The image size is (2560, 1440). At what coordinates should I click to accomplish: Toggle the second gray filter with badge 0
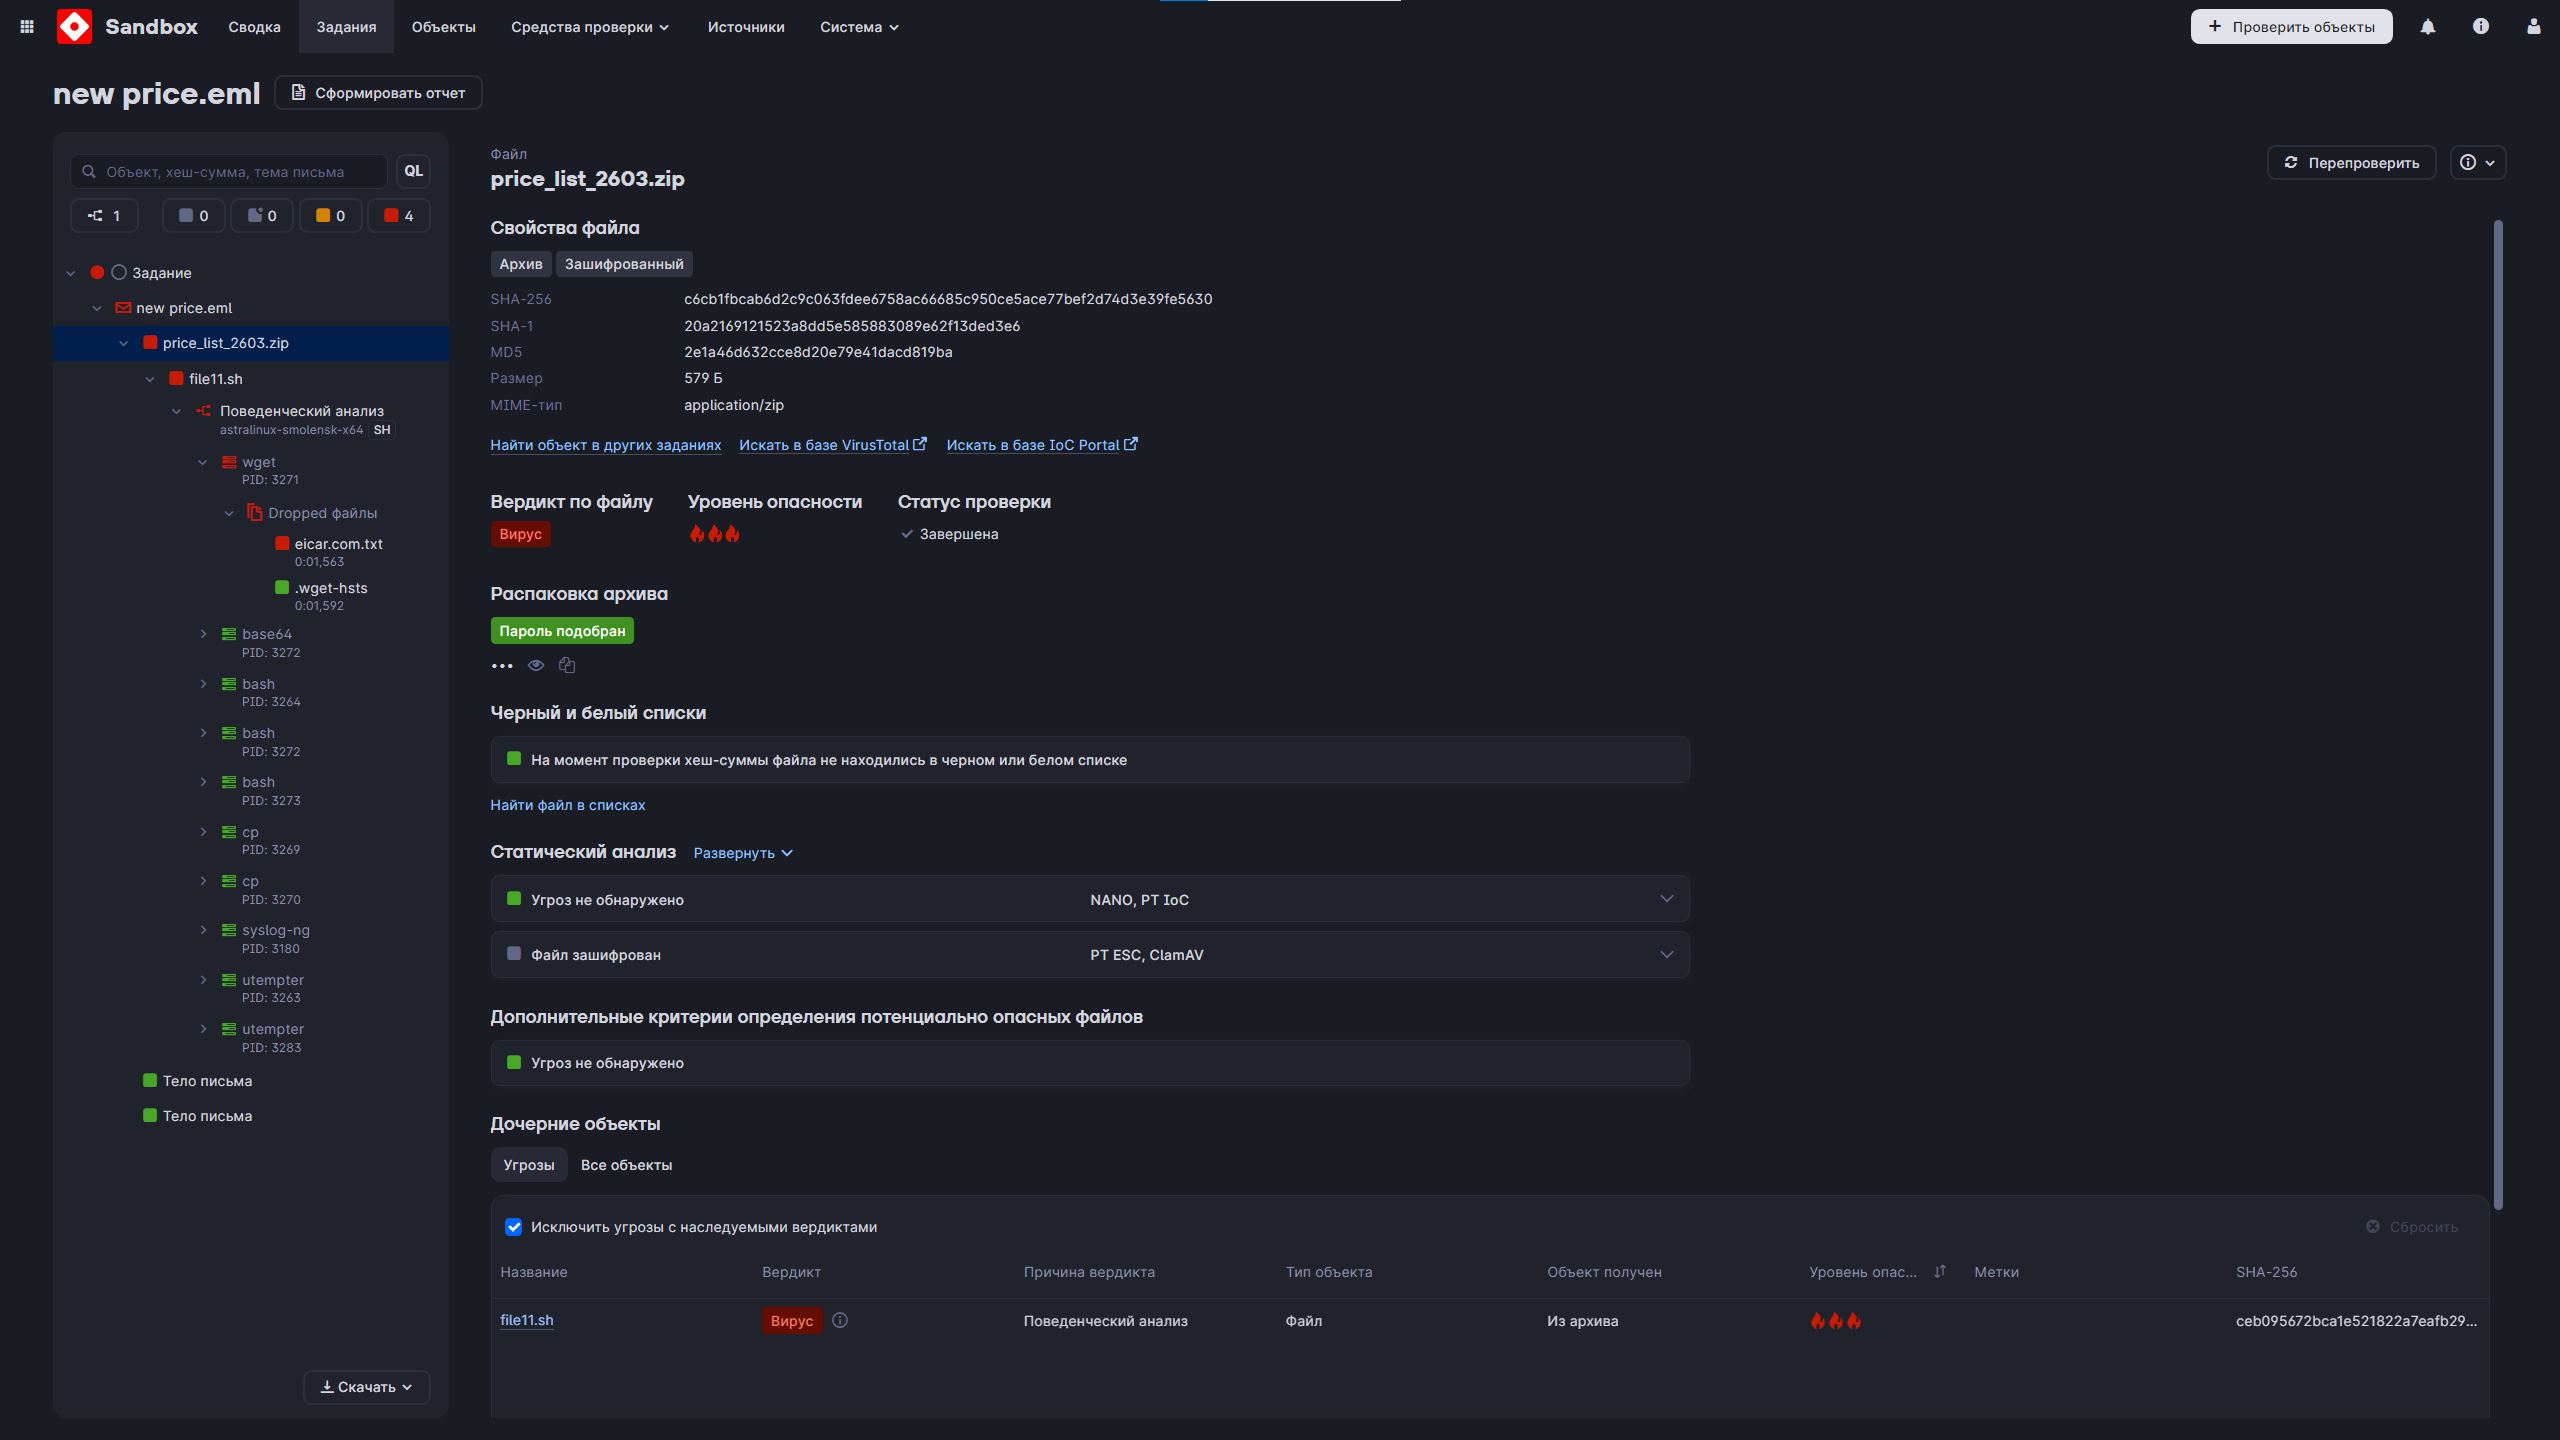pos(262,216)
